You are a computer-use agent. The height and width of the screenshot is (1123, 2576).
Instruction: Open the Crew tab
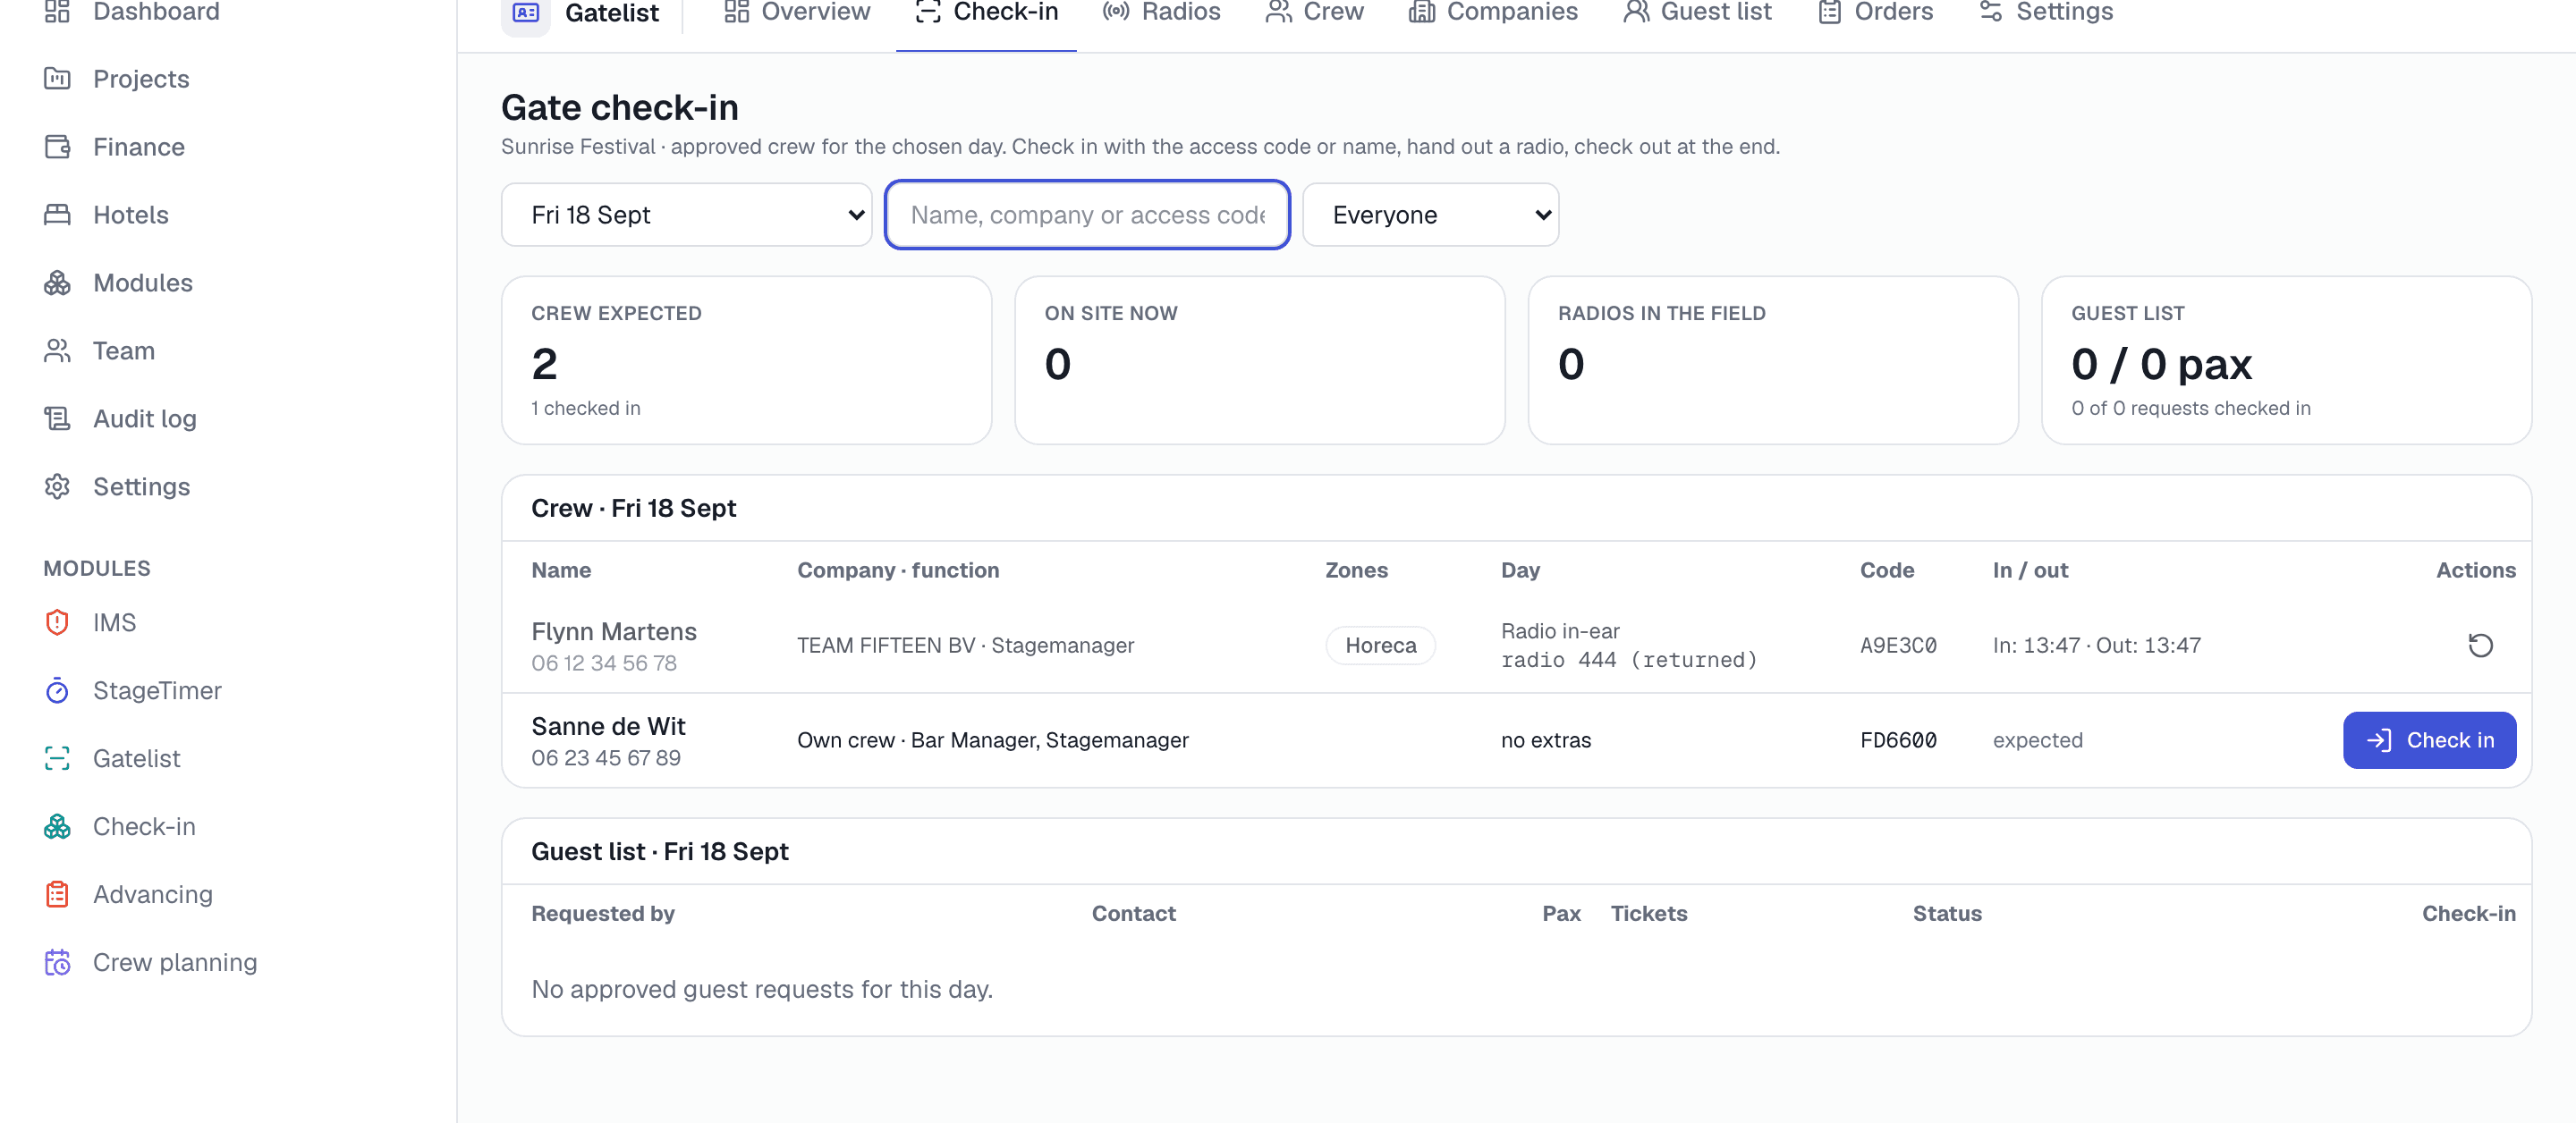click(1314, 12)
